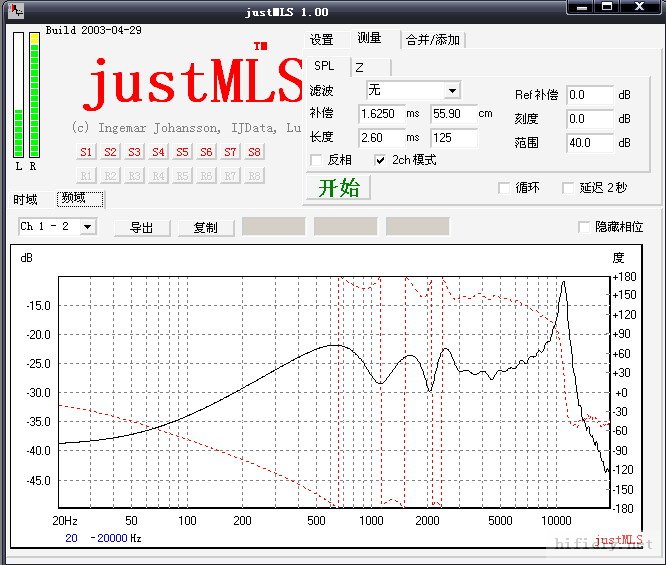This screenshot has width=666, height=565.
Task: Click the green 开始 start button
Action: coord(338,188)
